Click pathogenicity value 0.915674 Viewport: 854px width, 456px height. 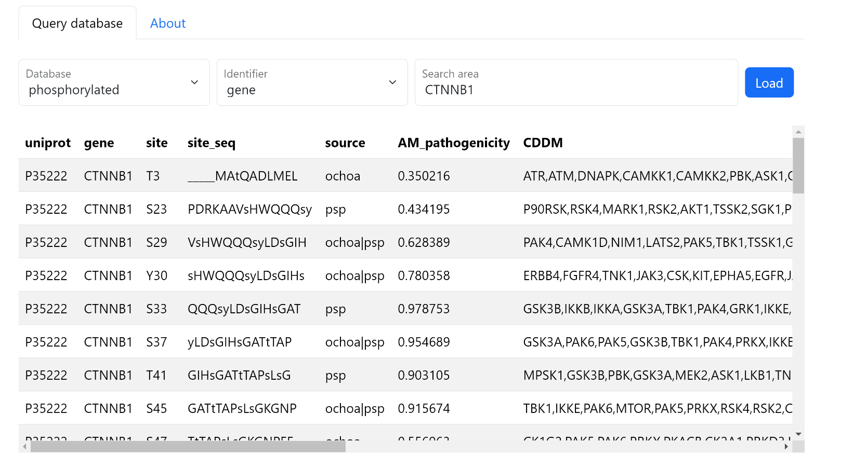(424, 409)
